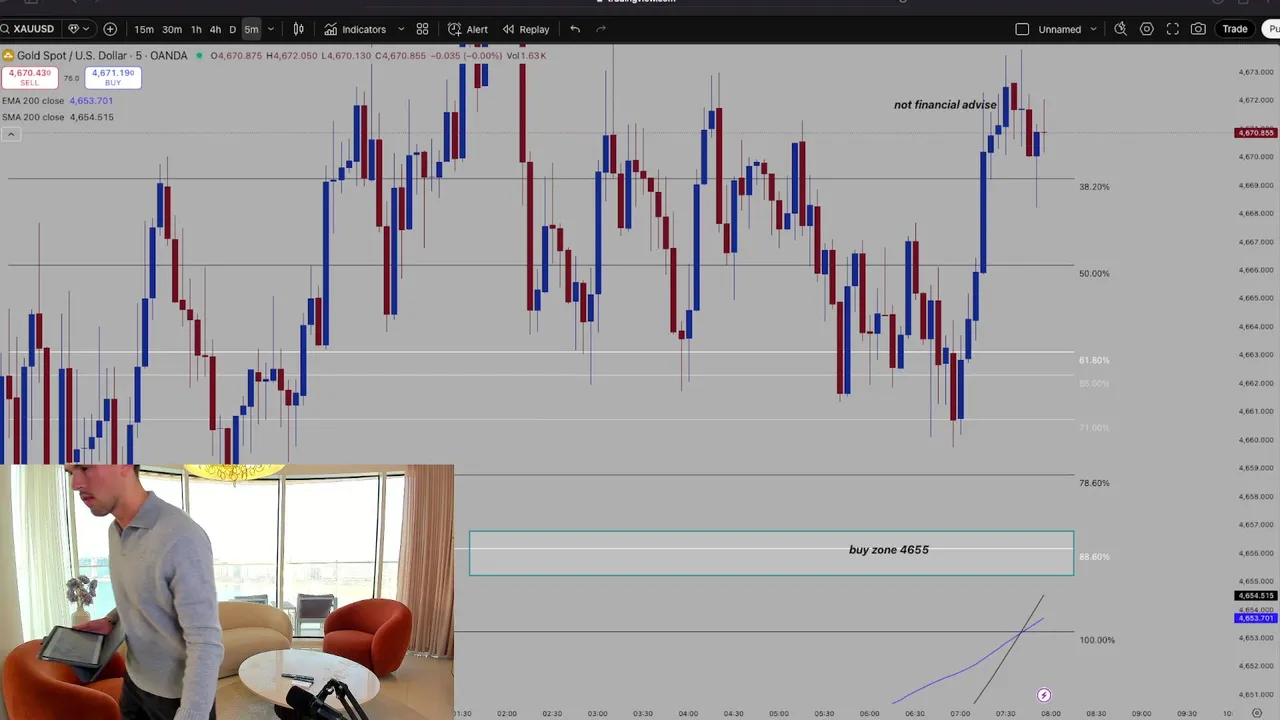
Task: Click the Trade button
Action: click(x=1235, y=29)
